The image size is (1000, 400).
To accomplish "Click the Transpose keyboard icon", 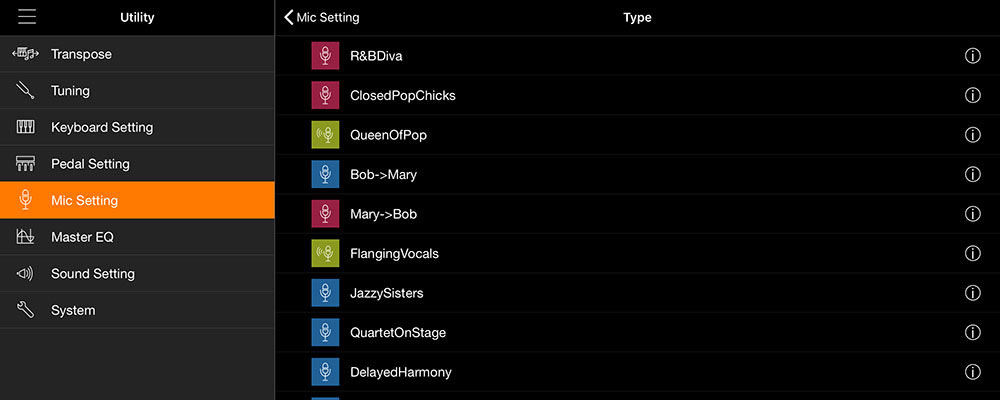I will tap(26, 54).
